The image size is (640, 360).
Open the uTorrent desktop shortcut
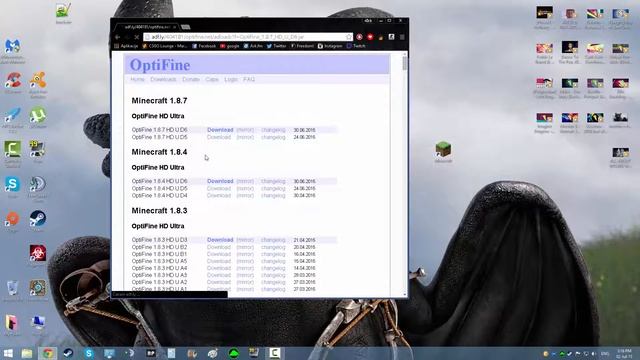click(38, 118)
